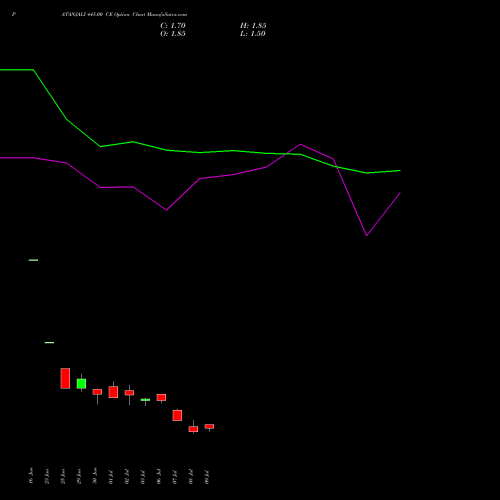Viewport: 500px width, 500px height.
Task: Click the '09 Jul' date label
Action: 207,477
